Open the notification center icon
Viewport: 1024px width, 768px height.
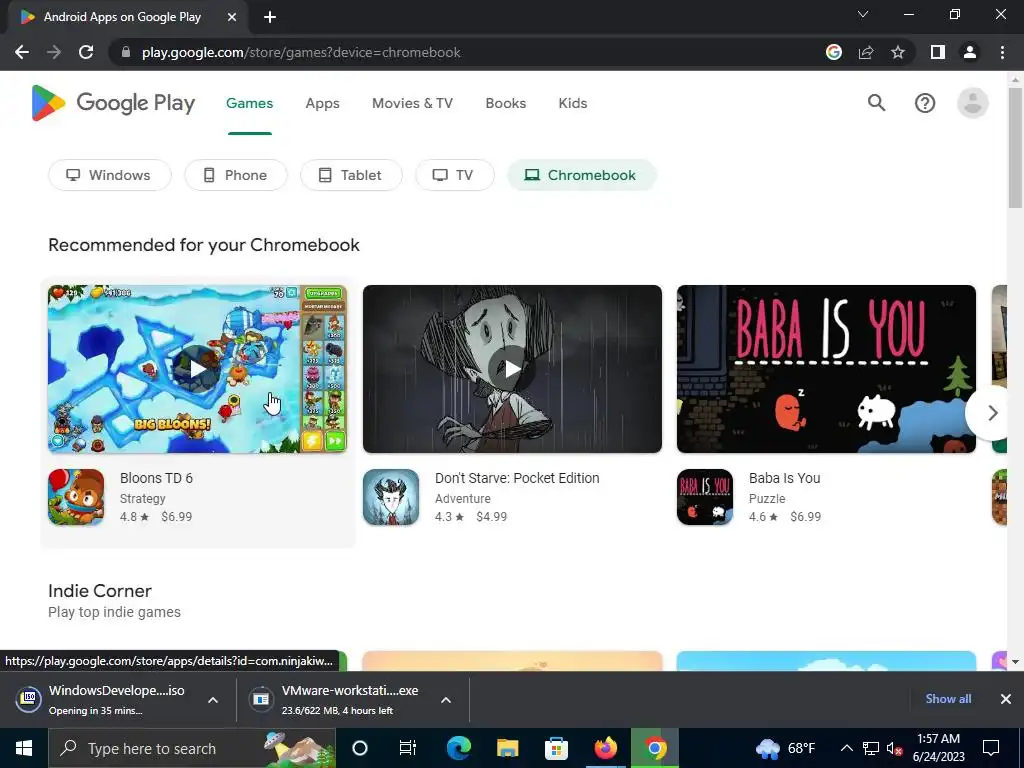[991, 748]
